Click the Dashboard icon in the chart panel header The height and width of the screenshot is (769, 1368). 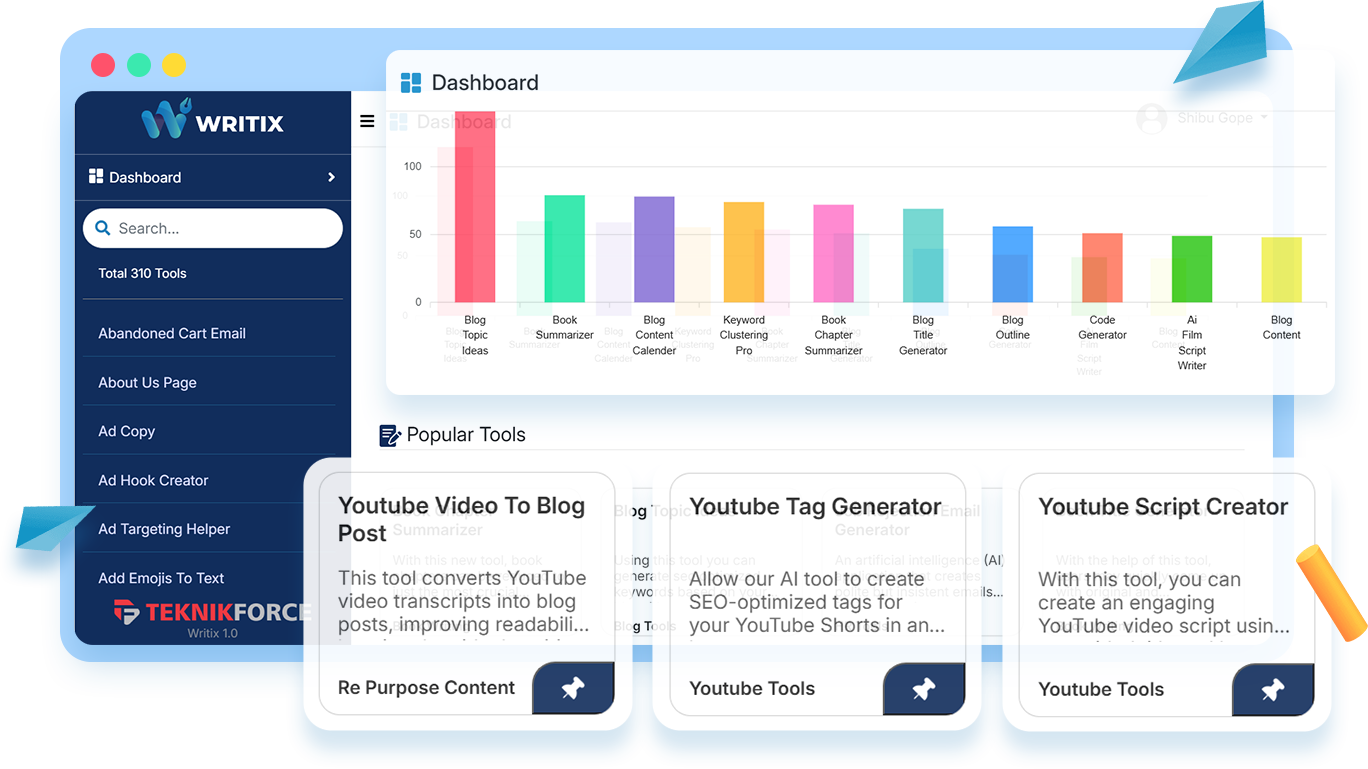tap(411, 83)
